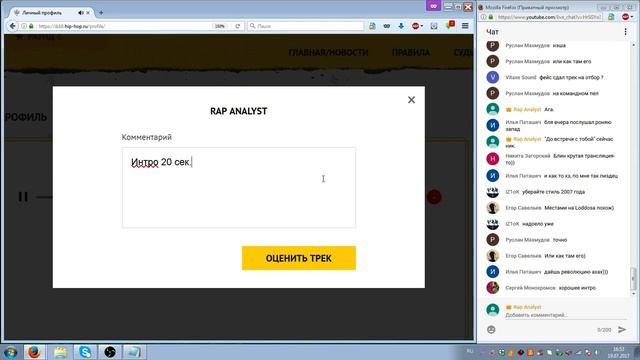Viewport: 640px width, 360px height.
Task: Click Сергей Монохромов avatar in chat
Action: 493,288
